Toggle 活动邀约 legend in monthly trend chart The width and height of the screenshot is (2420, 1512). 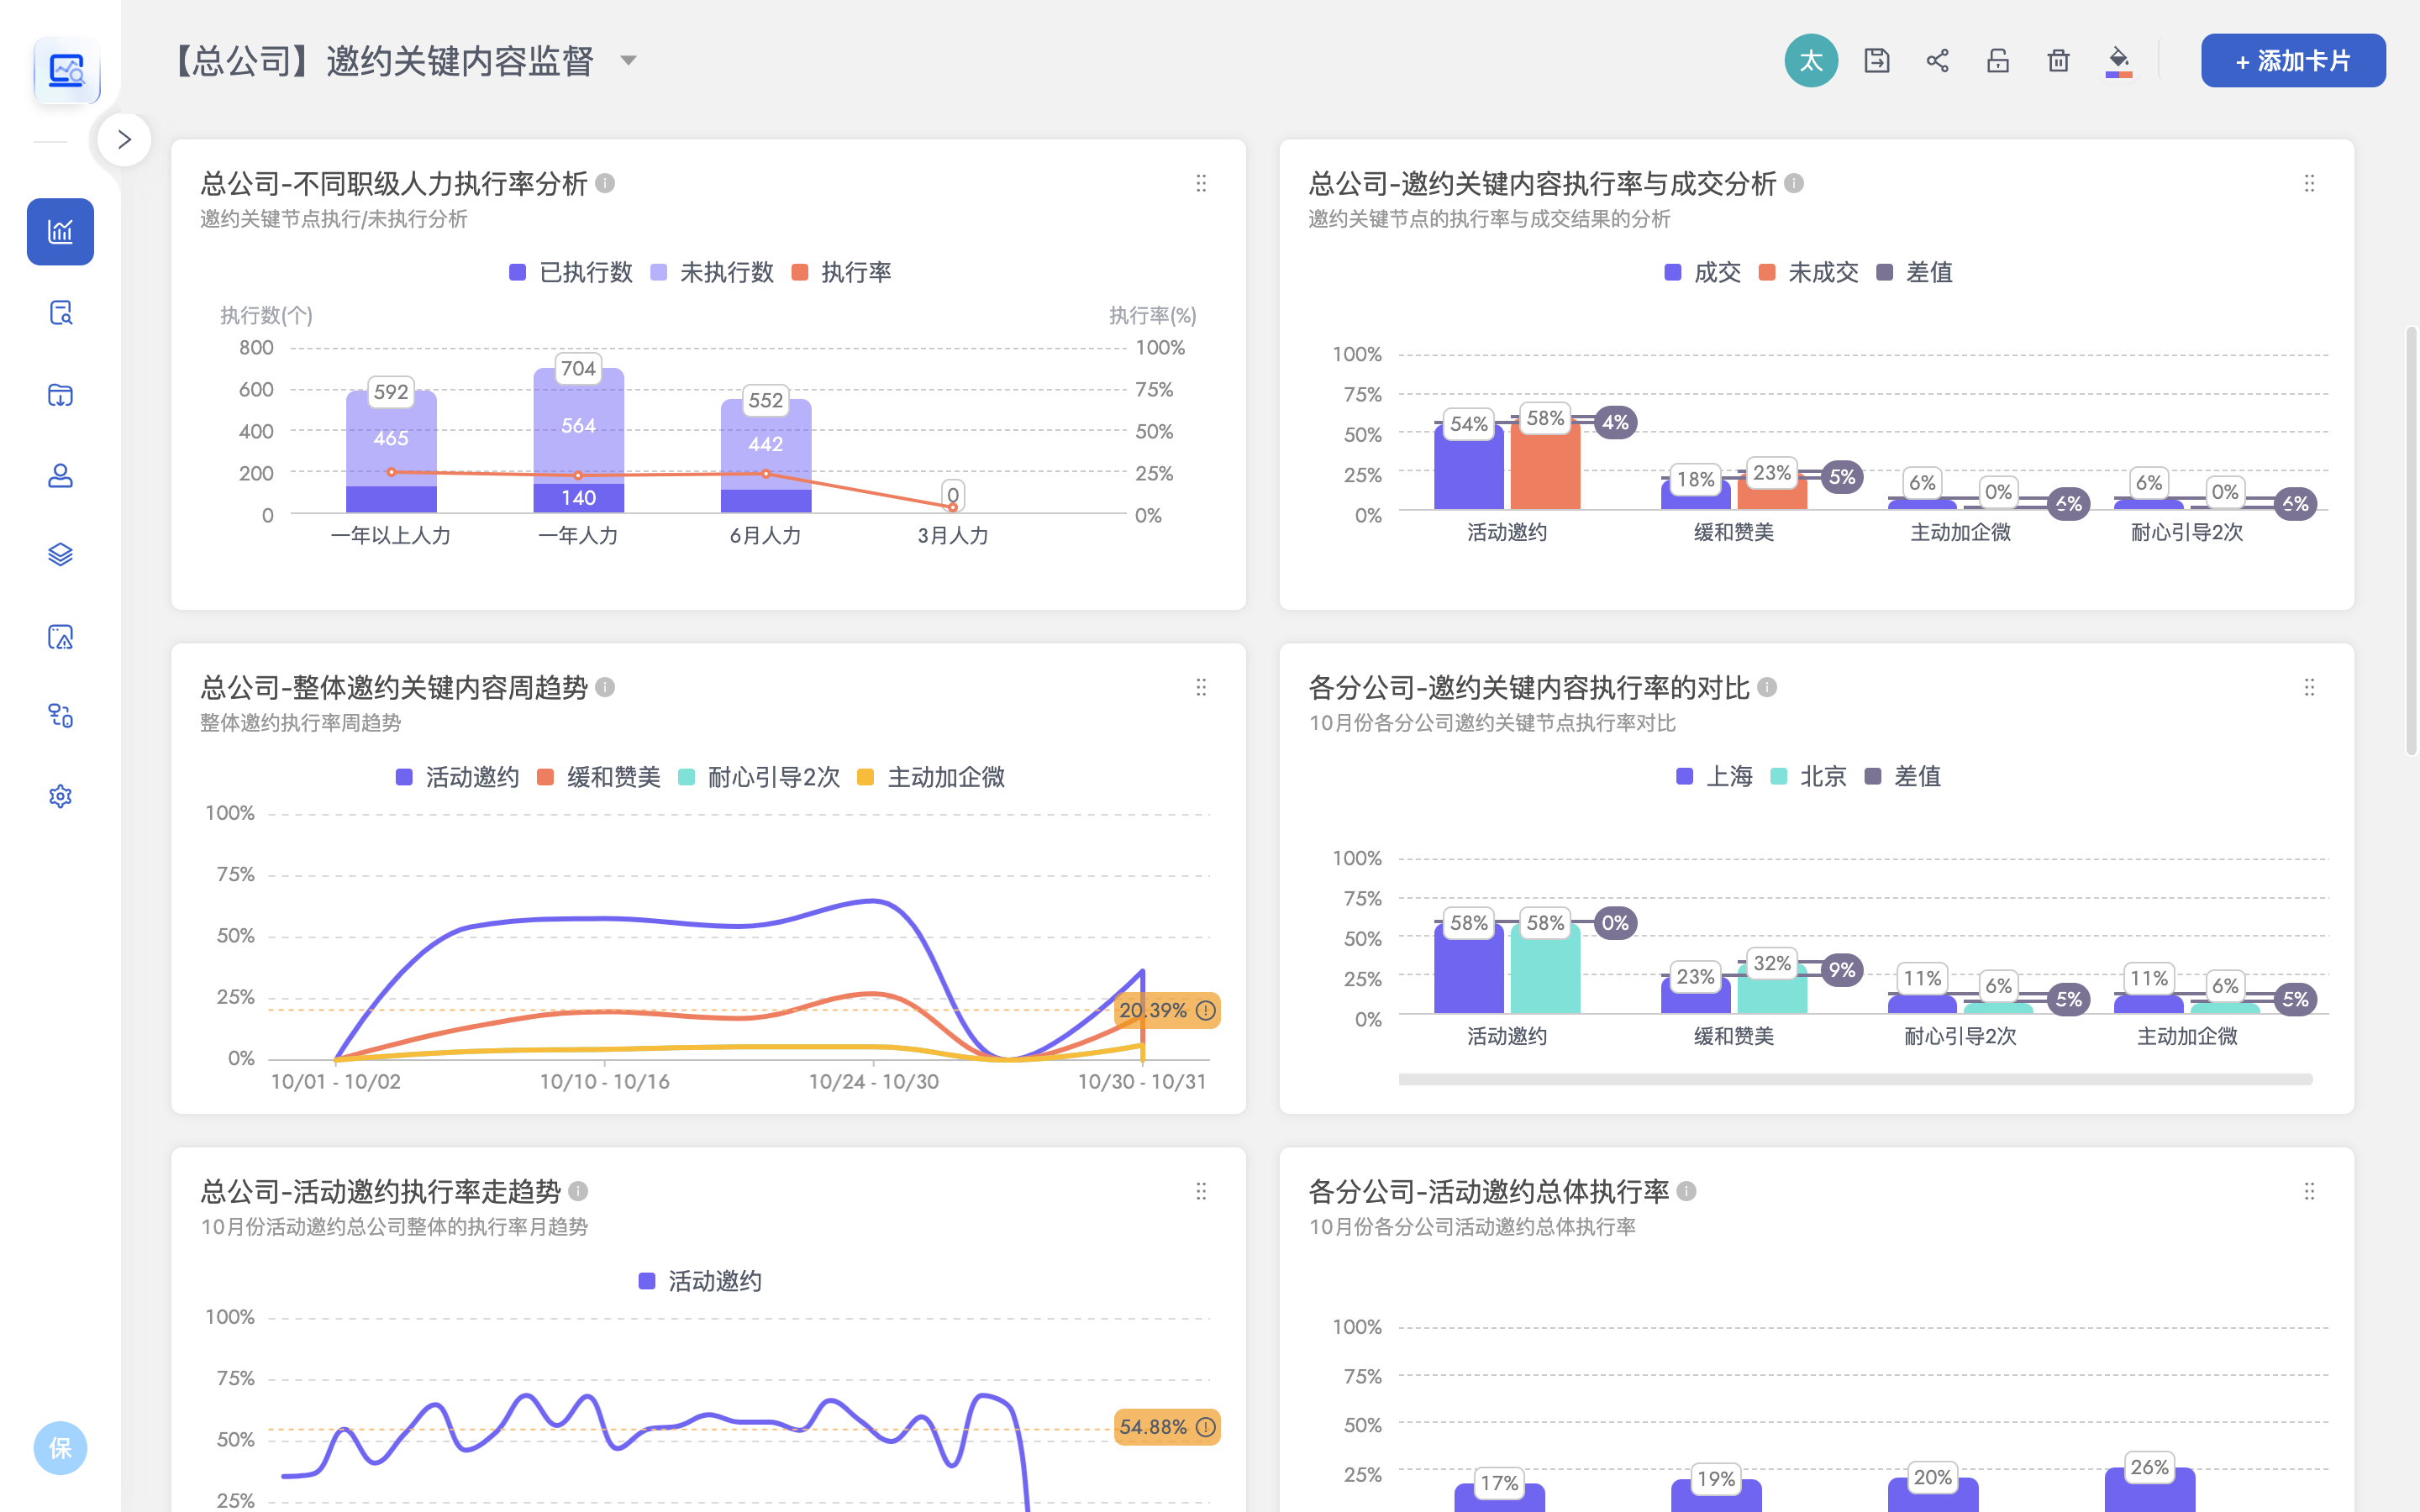point(700,1281)
